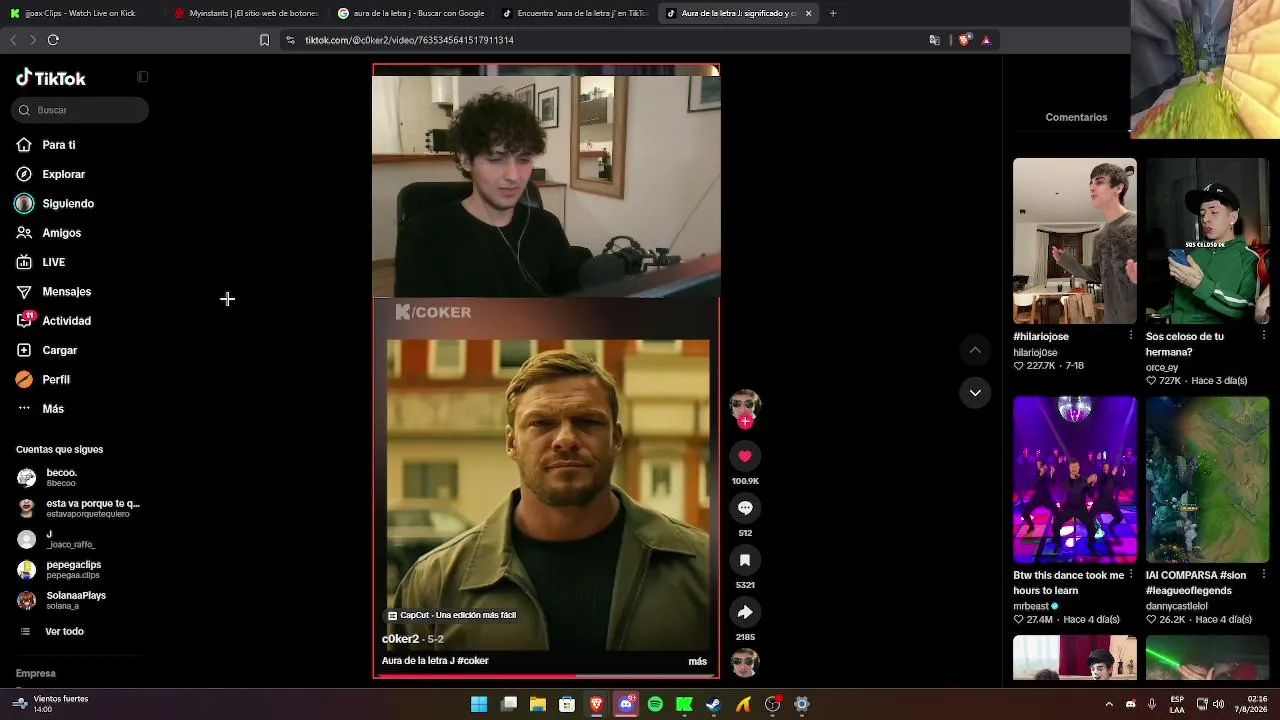Open options menu for '¡AI COMPARSA' video
Image resolution: width=1280 pixels, height=720 pixels.
coord(1264,575)
